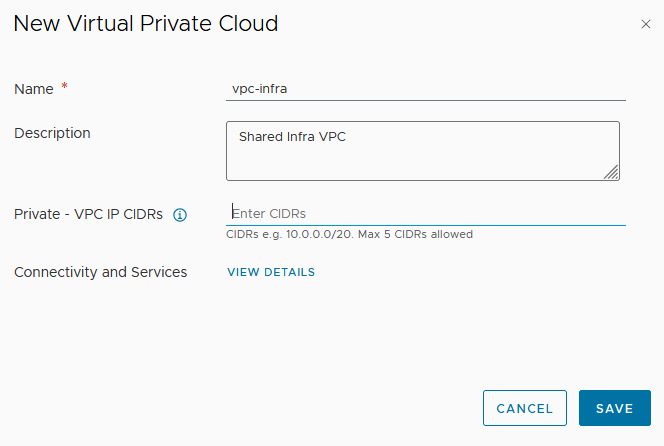Viewport: 664px width, 446px height.
Task: Click the New Virtual Private Cloud title
Action: pyautogui.click(x=145, y=23)
